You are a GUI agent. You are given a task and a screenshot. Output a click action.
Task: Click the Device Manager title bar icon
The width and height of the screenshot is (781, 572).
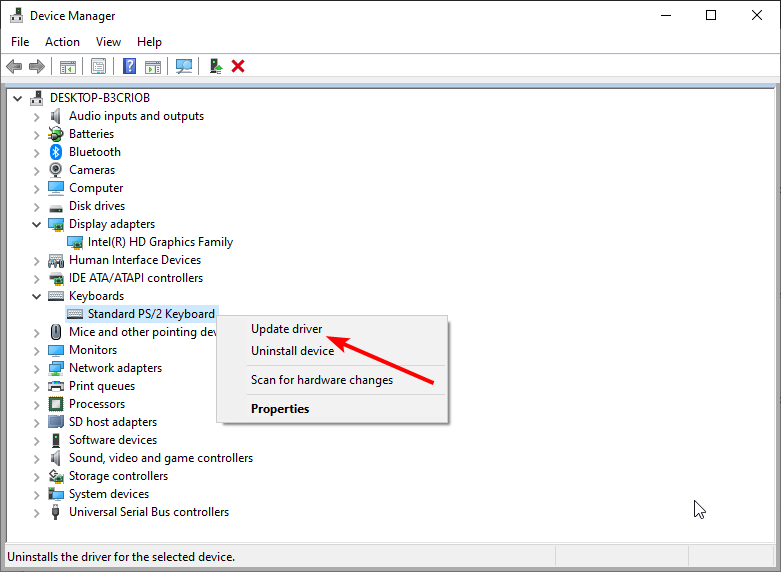(x=16, y=16)
